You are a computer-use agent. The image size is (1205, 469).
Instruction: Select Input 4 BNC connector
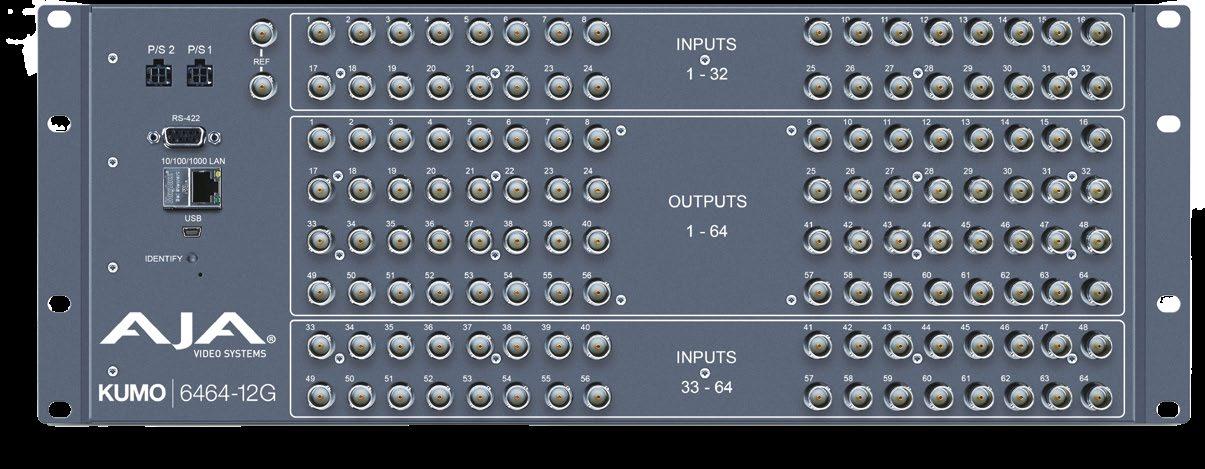click(x=439, y=33)
